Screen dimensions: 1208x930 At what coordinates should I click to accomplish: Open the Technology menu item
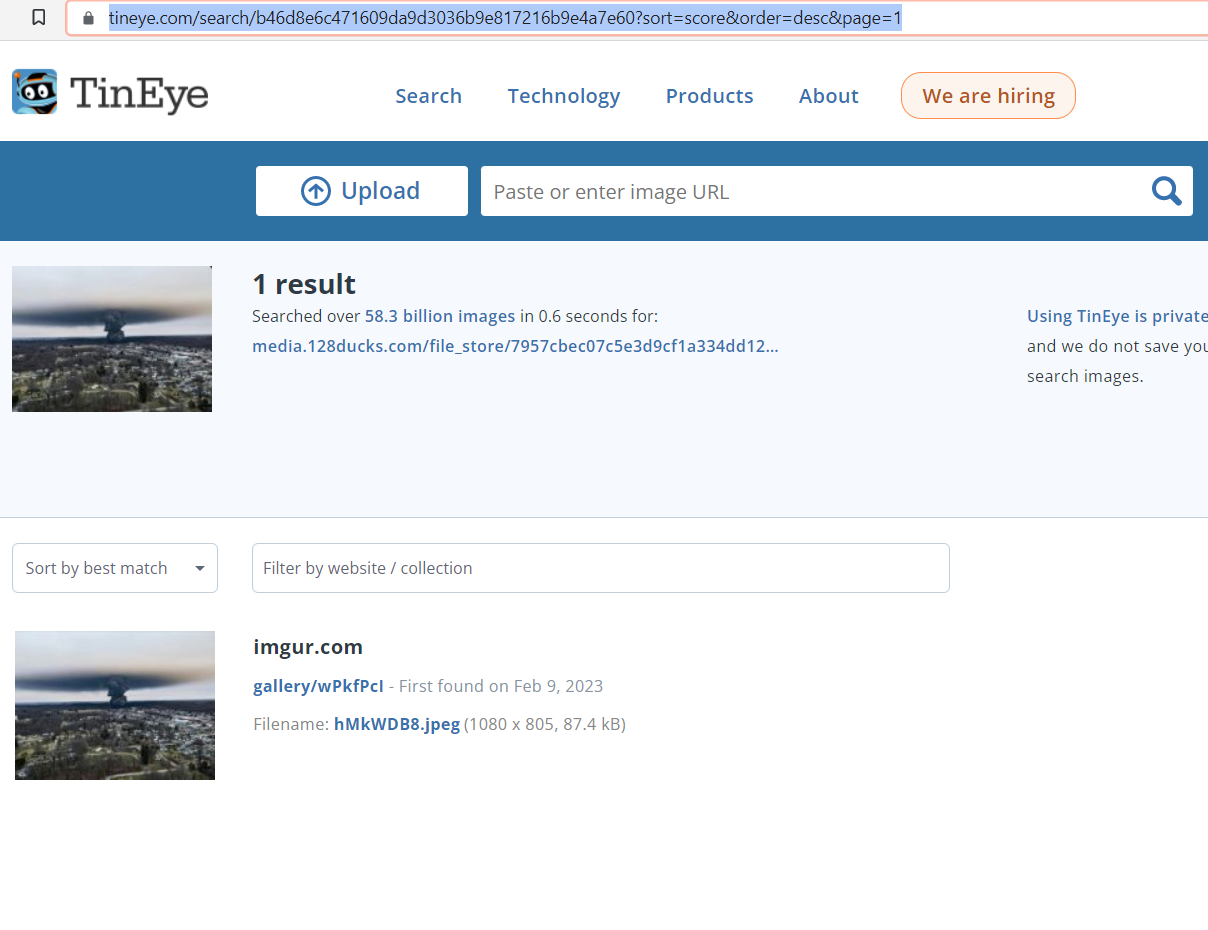tap(564, 96)
